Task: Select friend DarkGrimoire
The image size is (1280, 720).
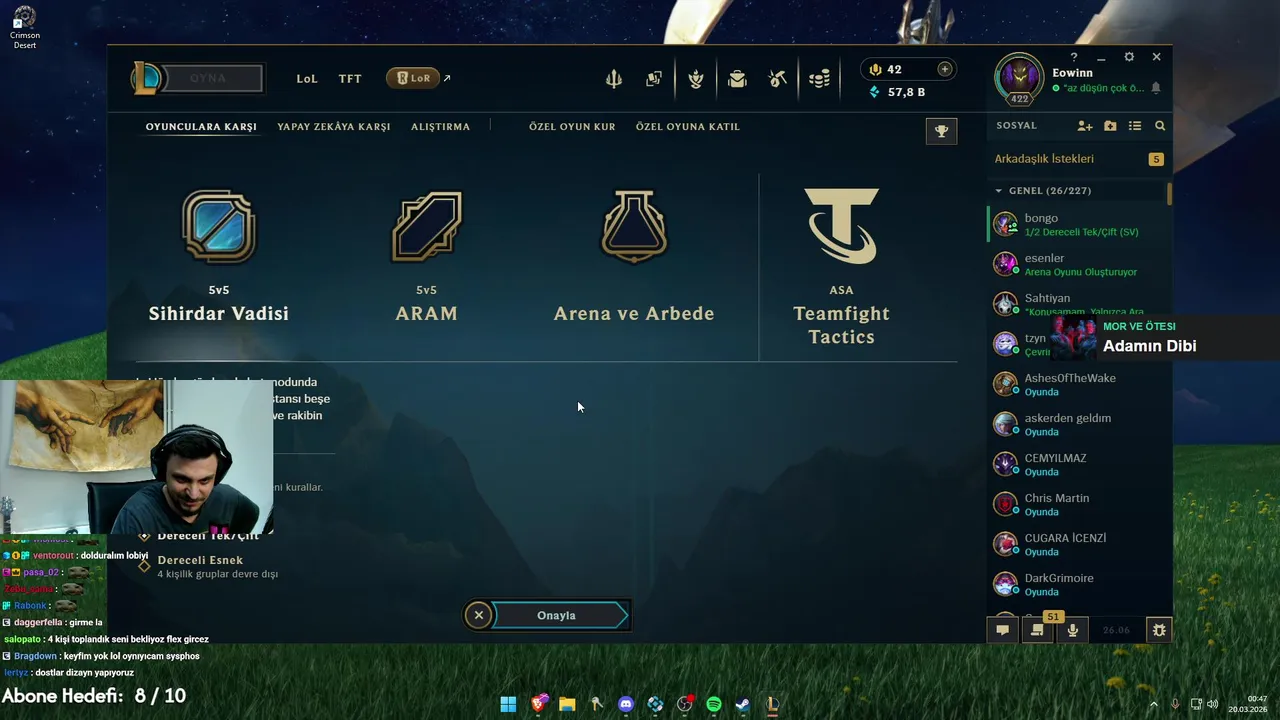Action: [x=1077, y=584]
